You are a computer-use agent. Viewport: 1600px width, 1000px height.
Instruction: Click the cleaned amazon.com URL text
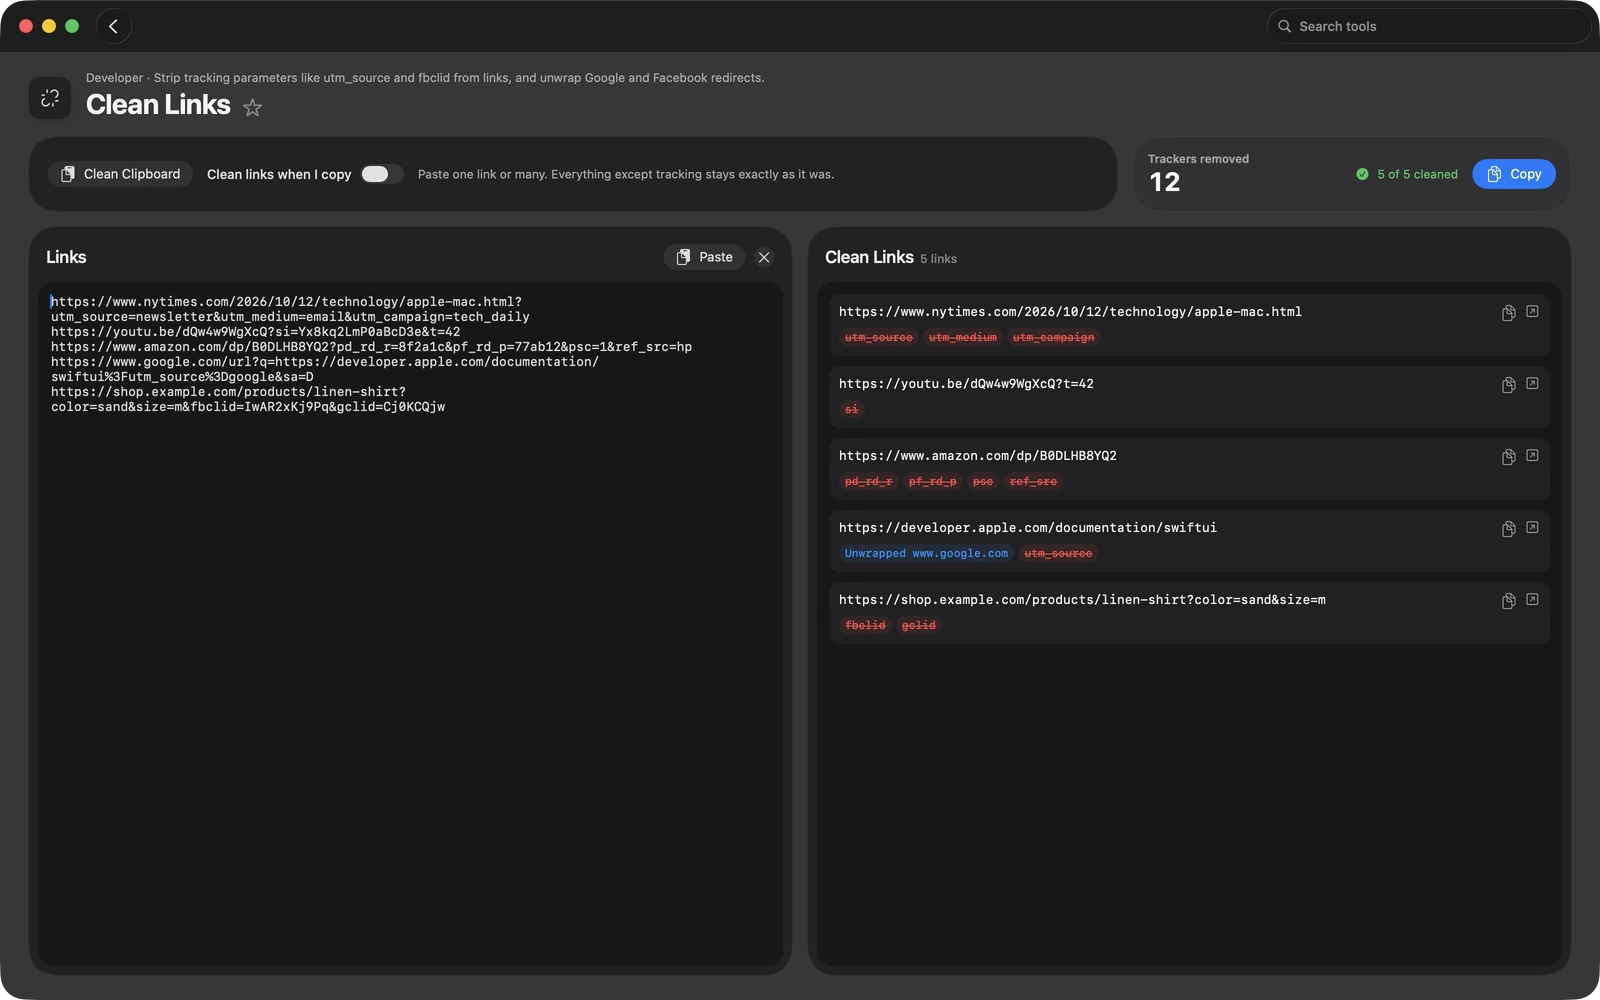[x=978, y=456]
